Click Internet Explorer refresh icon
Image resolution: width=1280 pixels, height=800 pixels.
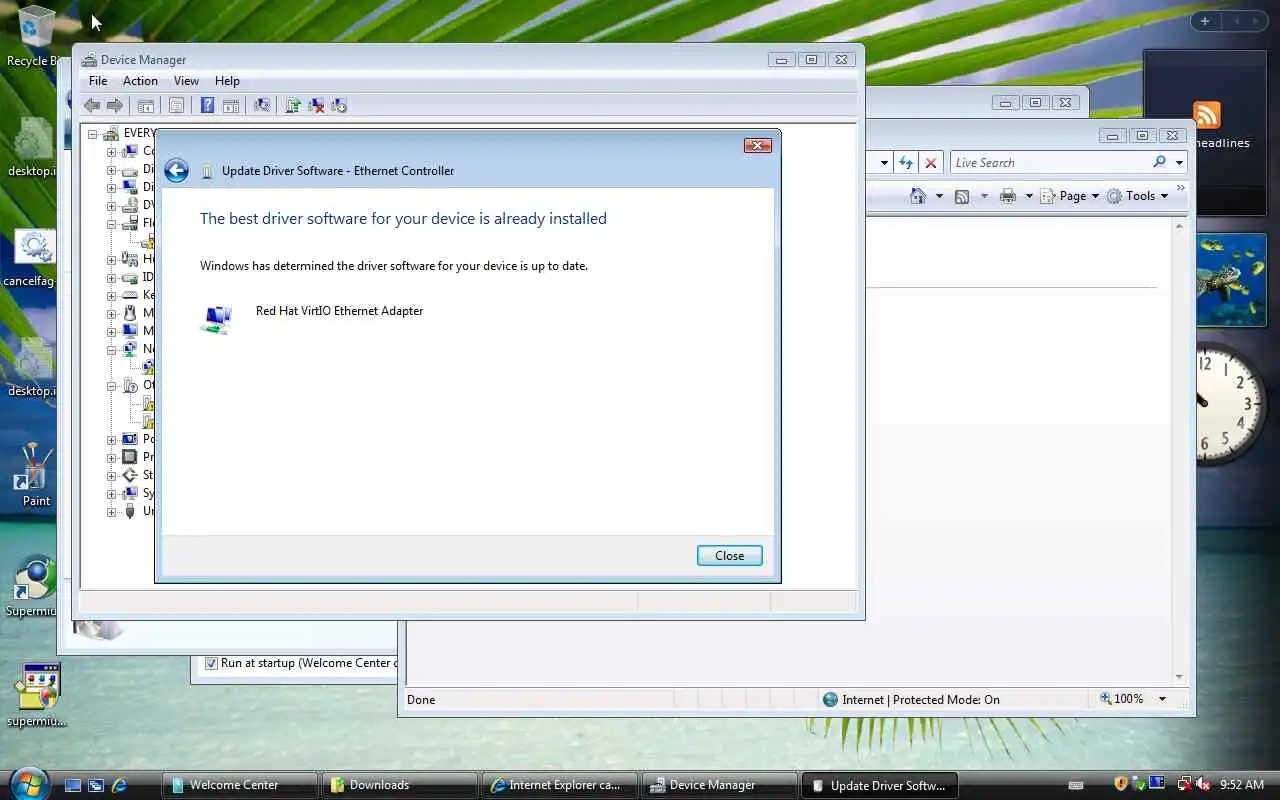click(905, 162)
